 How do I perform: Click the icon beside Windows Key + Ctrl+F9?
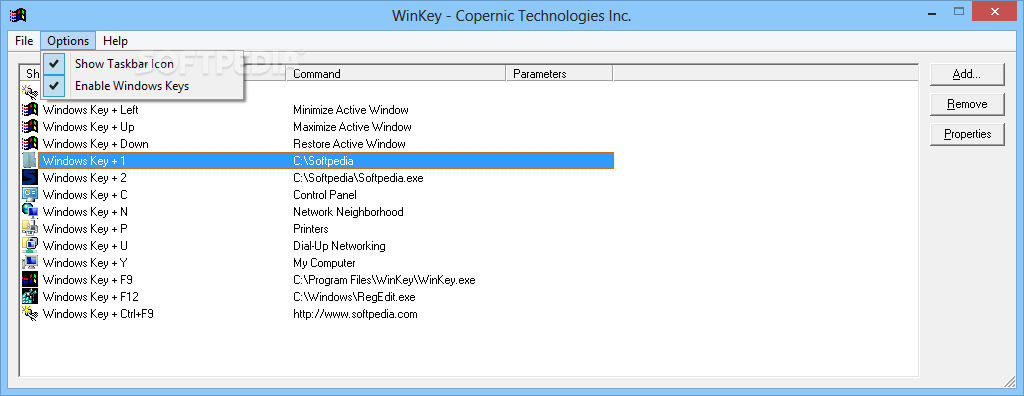30,314
